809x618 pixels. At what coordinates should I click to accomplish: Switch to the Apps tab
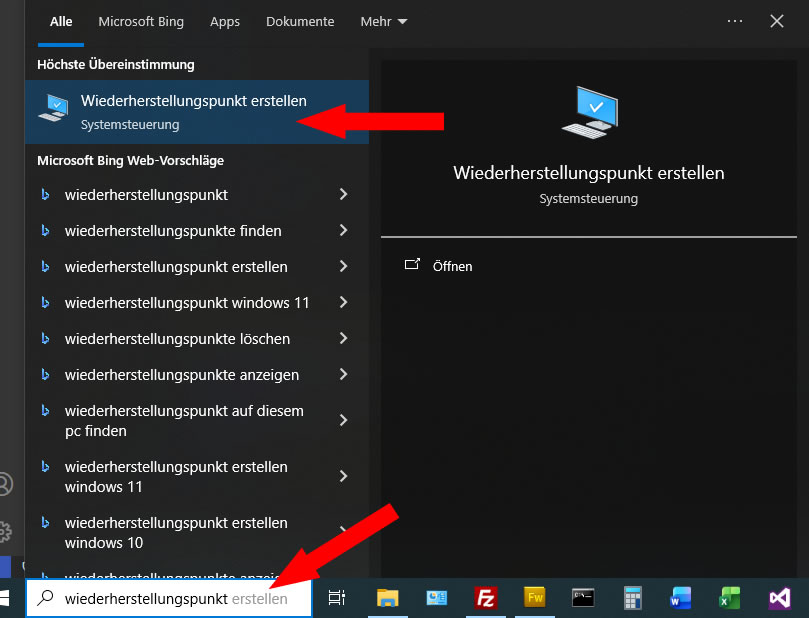click(225, 21)
